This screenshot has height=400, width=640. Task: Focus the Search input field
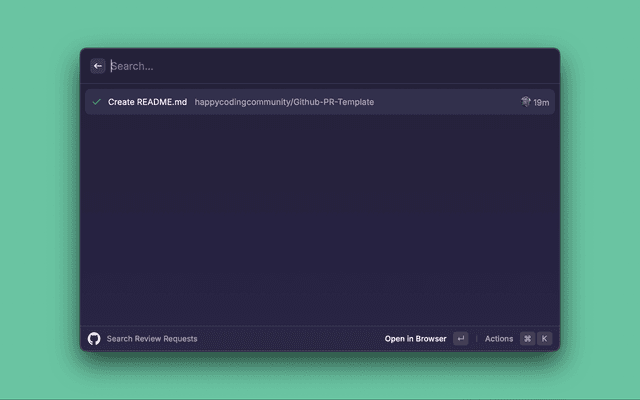300,66
